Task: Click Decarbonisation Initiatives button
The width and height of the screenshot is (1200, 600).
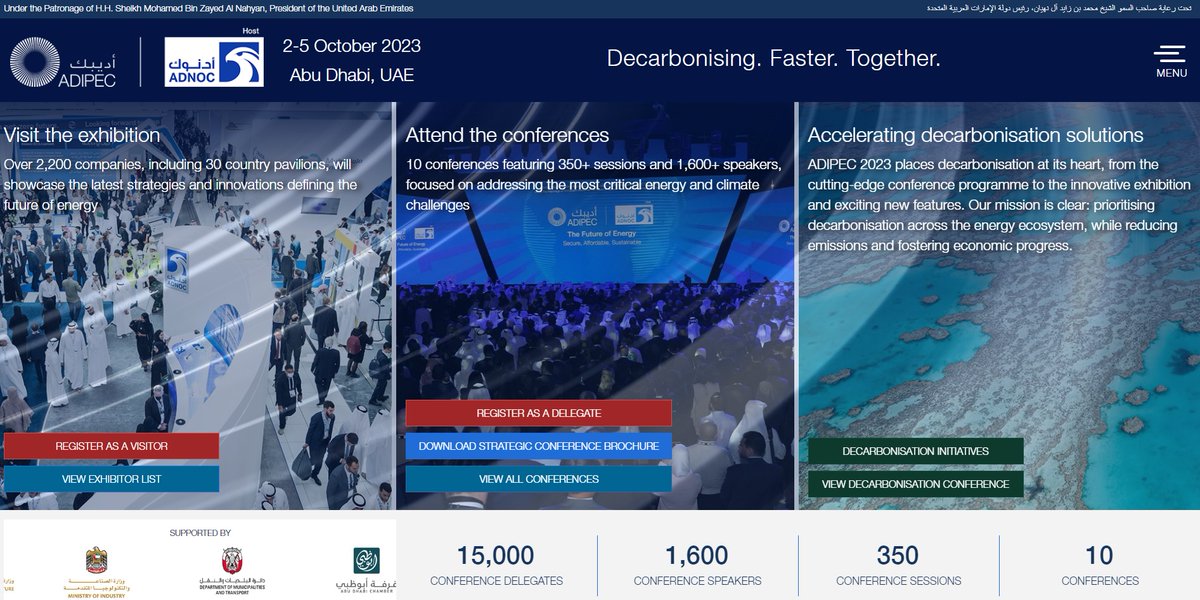Action: (916, 451)
